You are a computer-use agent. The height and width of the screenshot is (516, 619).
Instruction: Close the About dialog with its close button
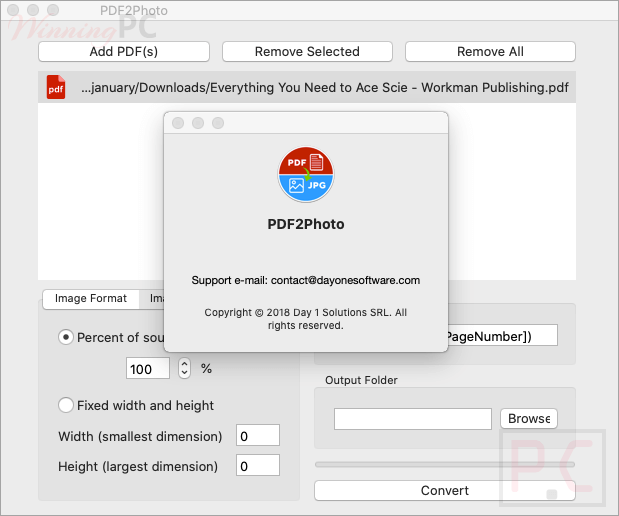click(x=178, y=123)
